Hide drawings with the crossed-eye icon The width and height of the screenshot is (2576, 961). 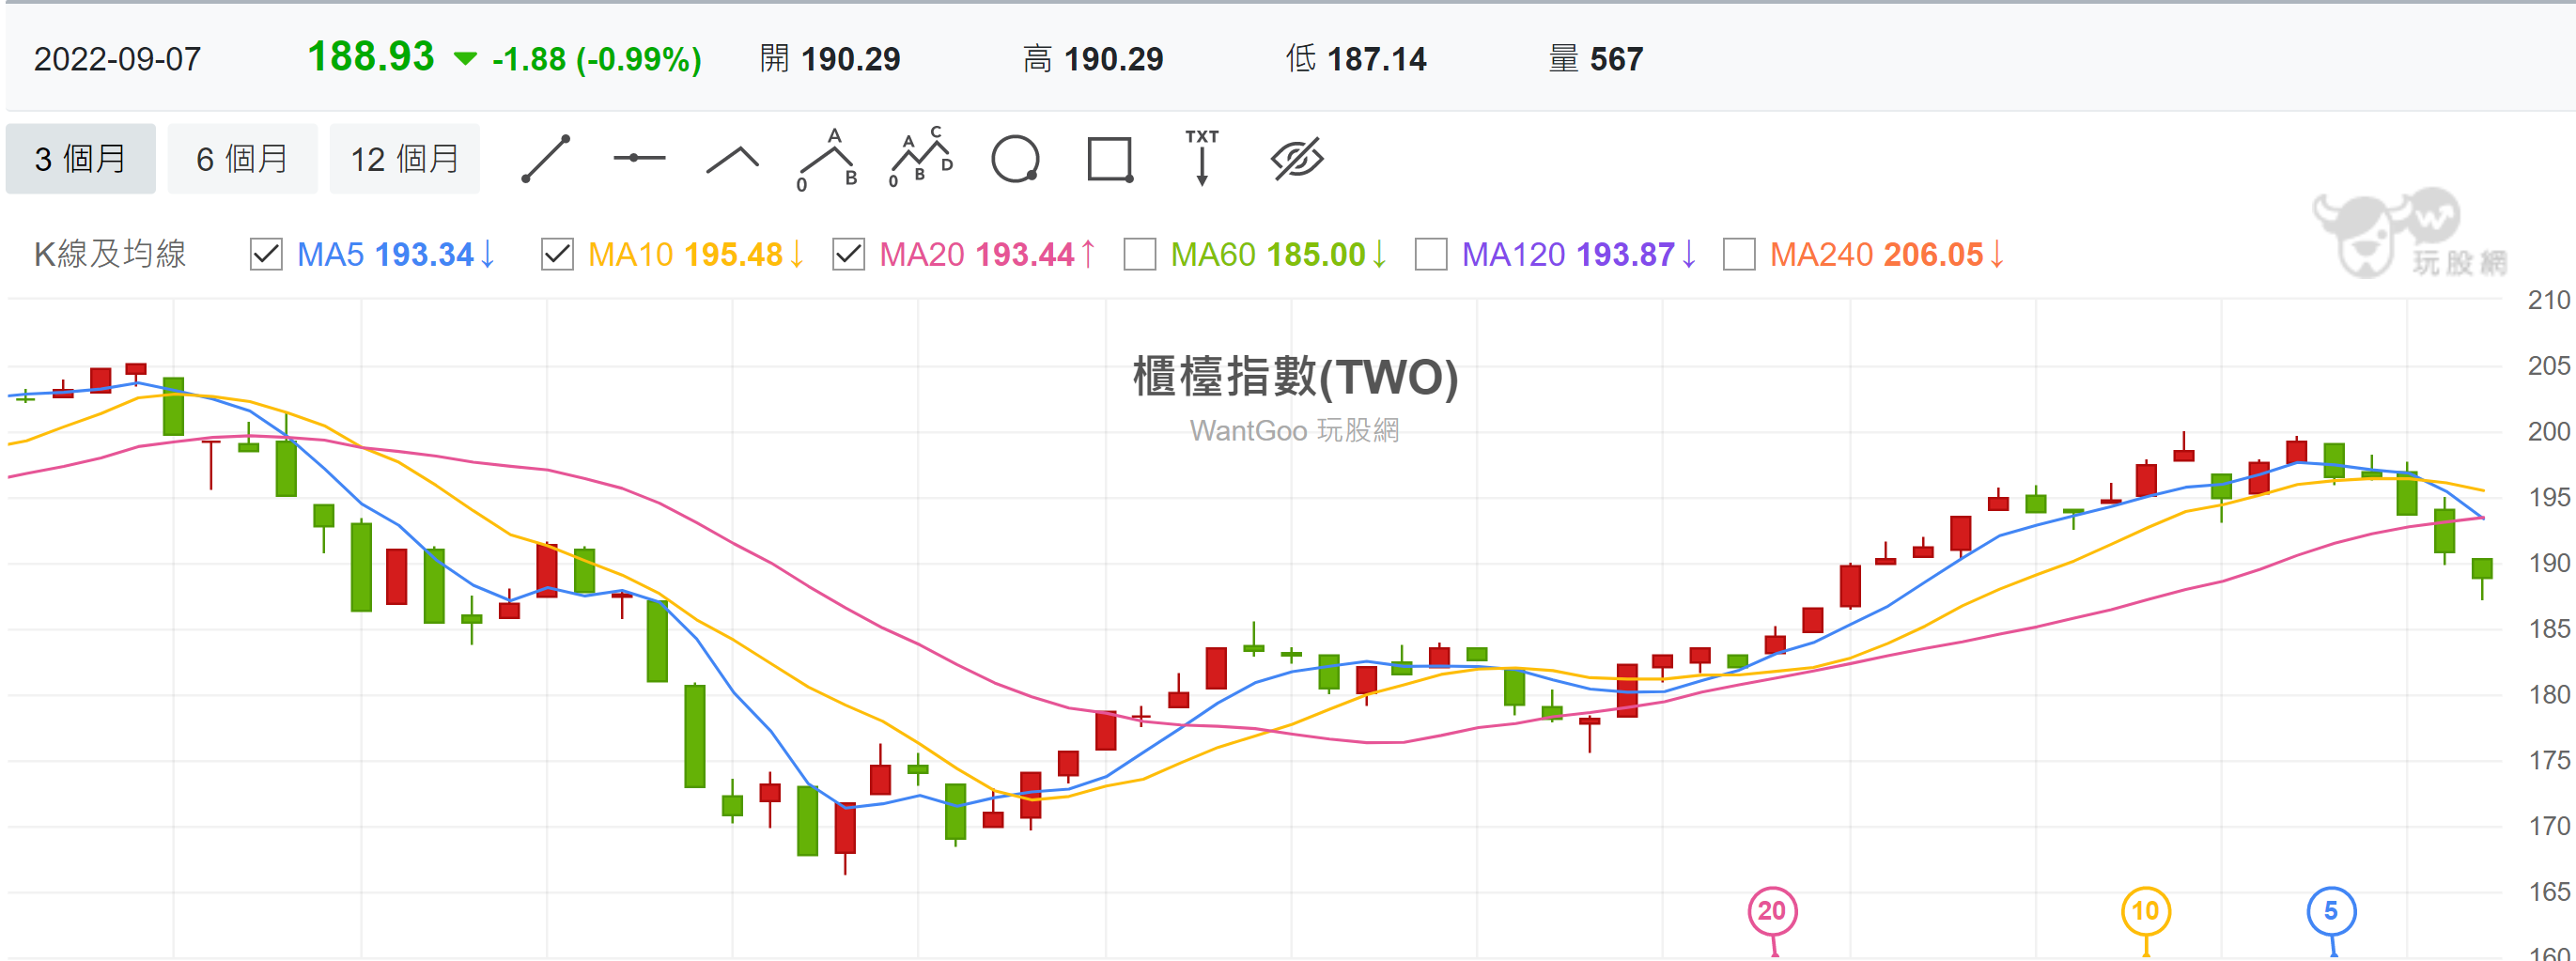(x=1297, y=159)
